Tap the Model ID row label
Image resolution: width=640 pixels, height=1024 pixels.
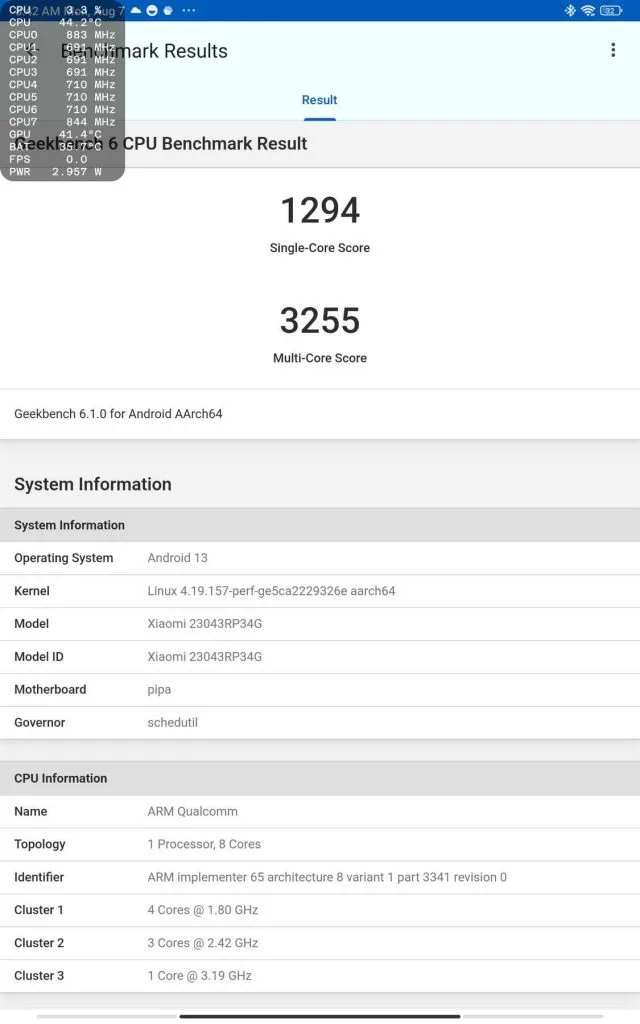[x=39, y=657]
